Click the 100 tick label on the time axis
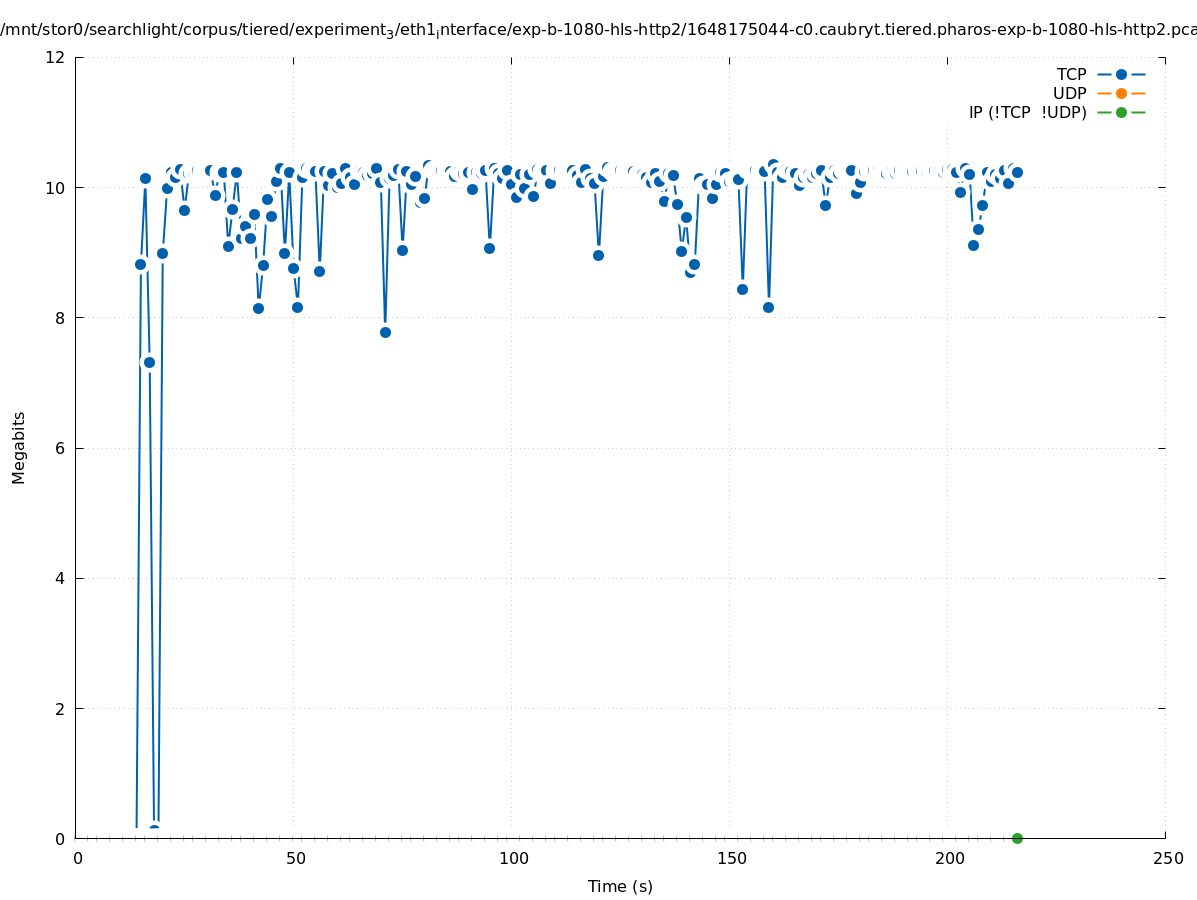 (x=513, y=858)
